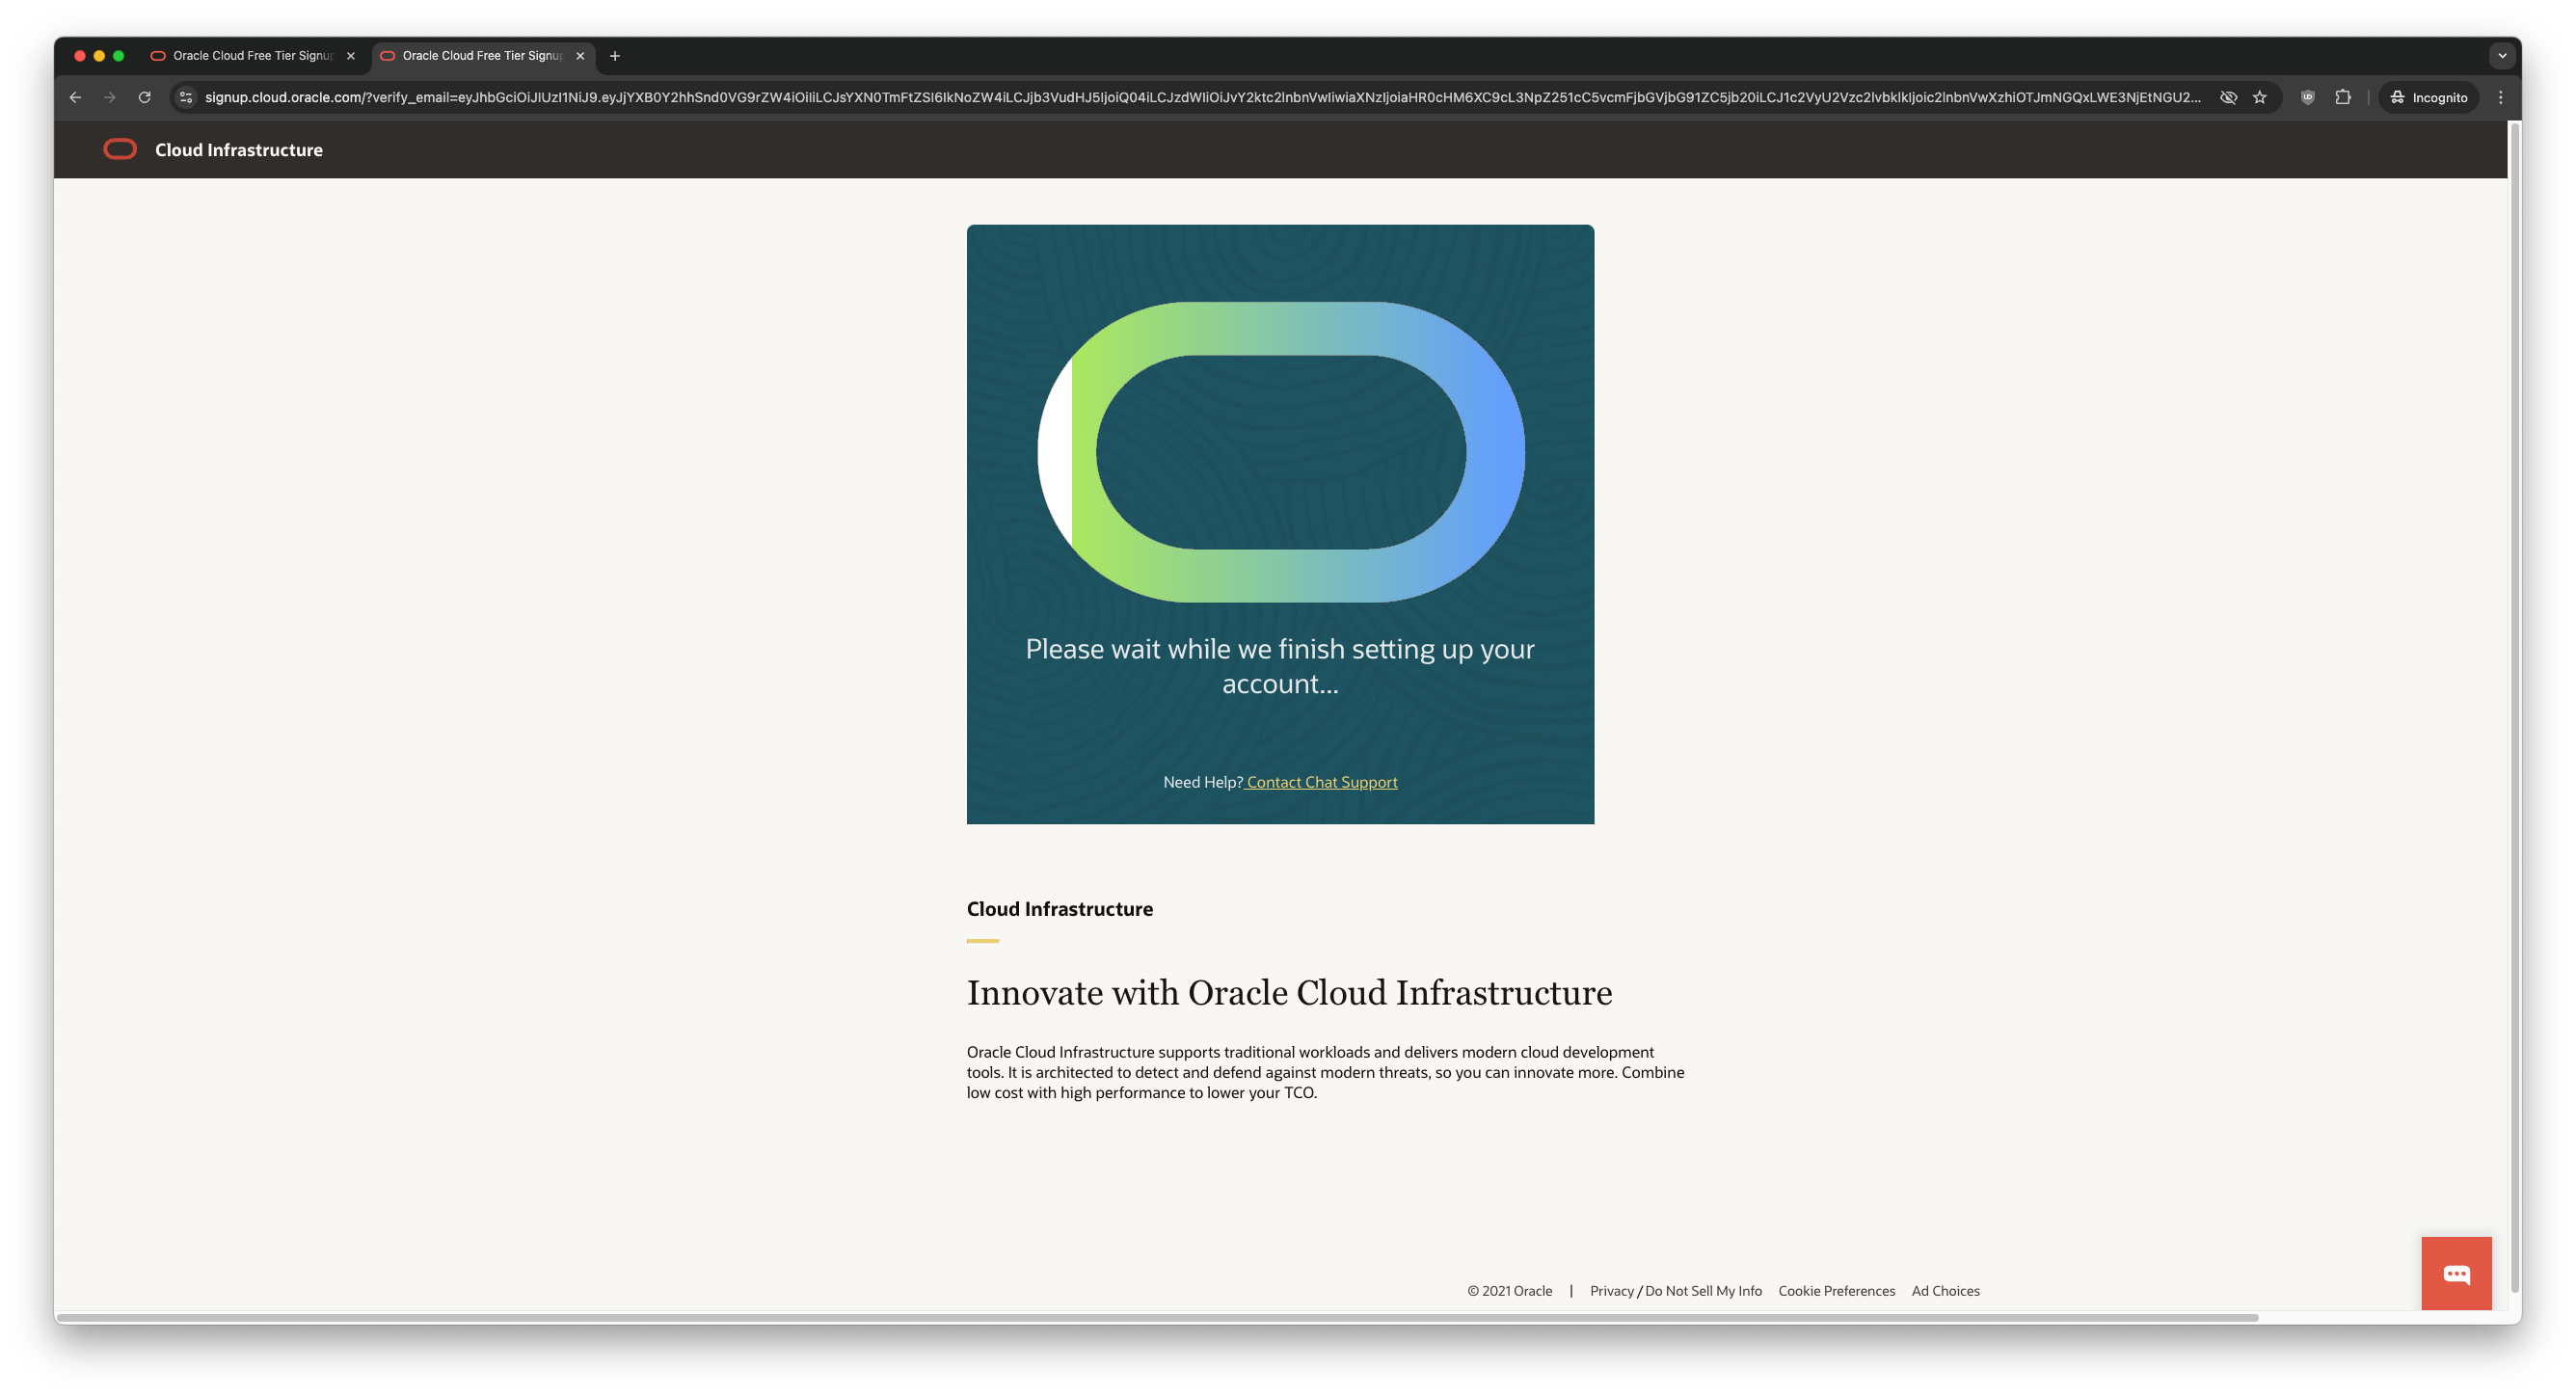Click the URL address bar
Viewport: 2576px width, 1396px height.
[1200, 97]
